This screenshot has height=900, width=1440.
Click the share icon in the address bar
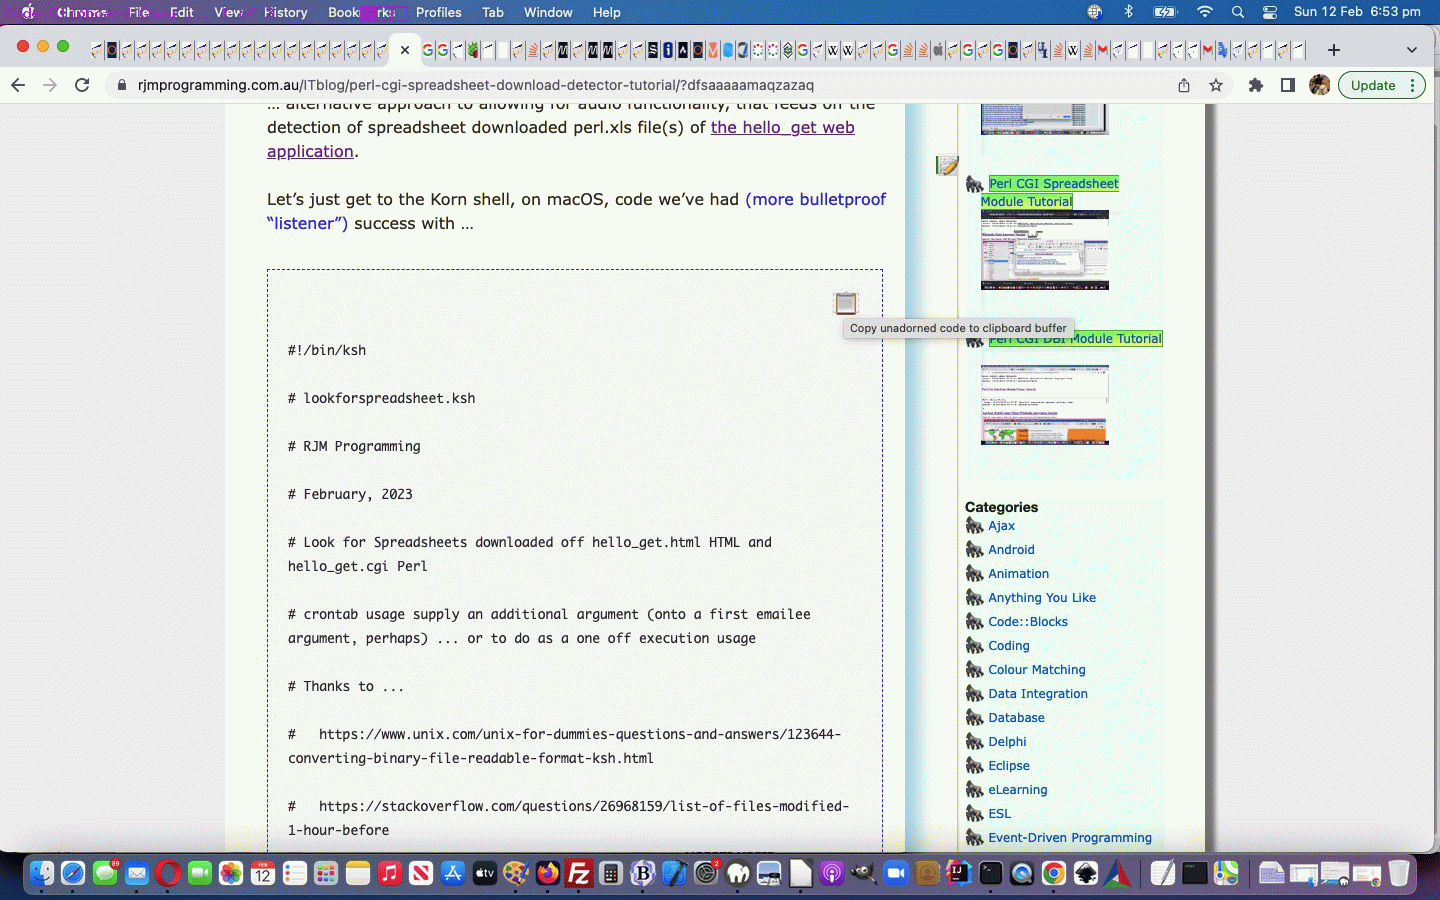(1182, 85)
